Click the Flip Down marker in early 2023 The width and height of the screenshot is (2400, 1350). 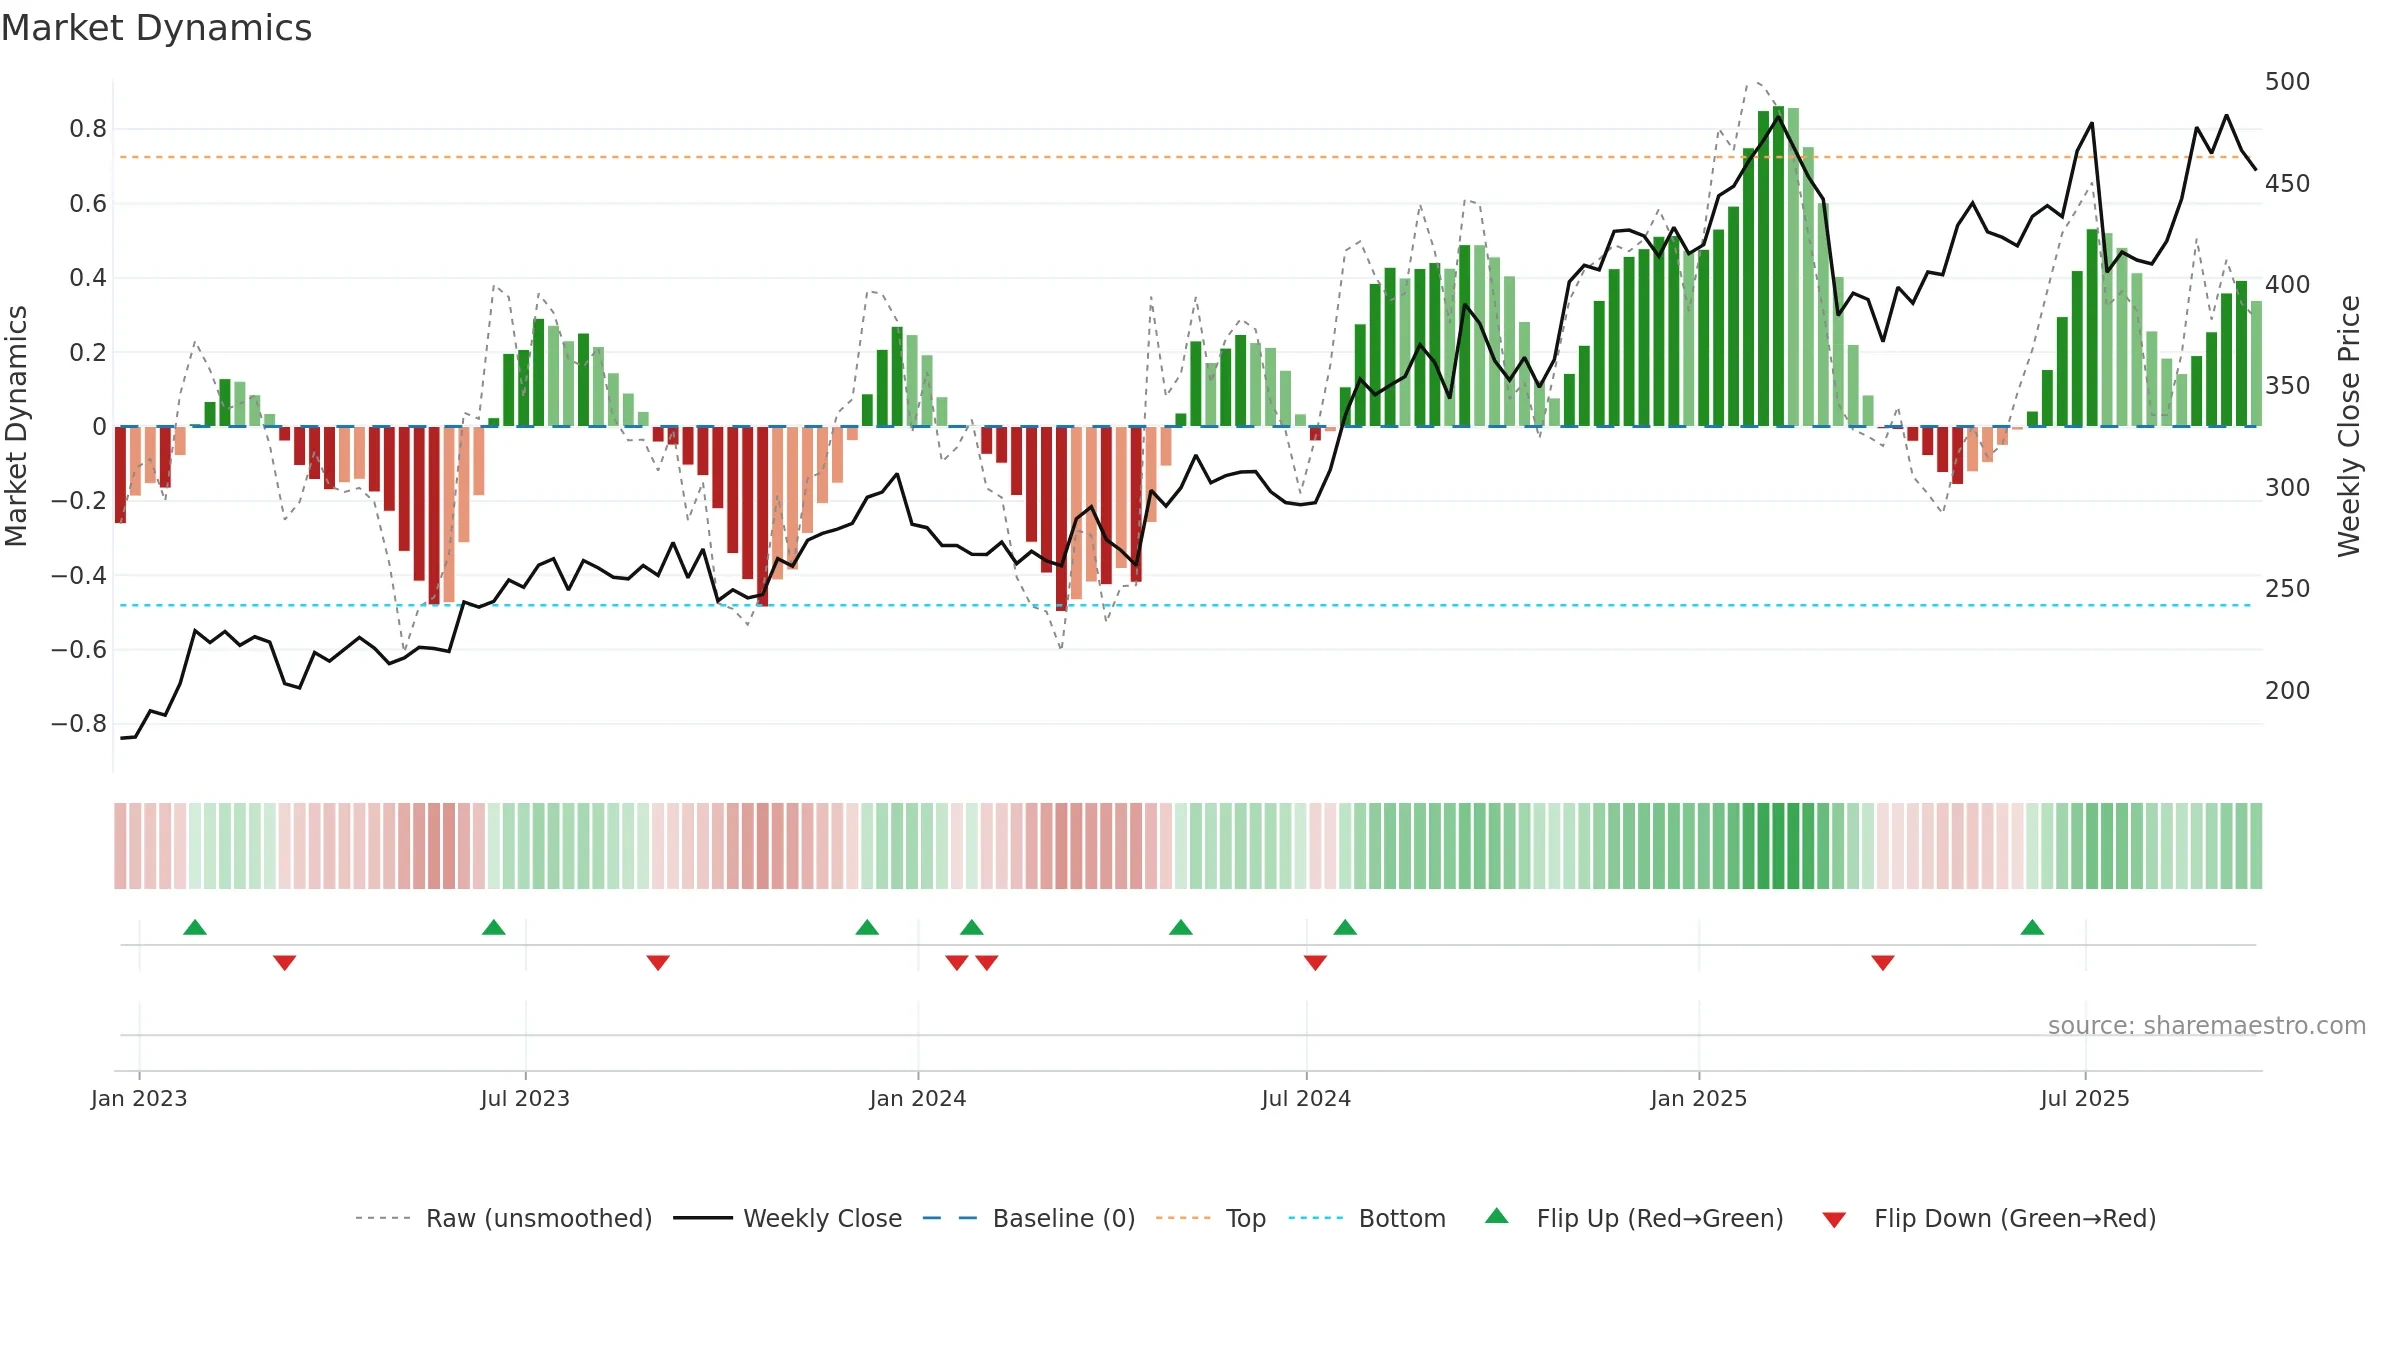(x=285, y=963)
